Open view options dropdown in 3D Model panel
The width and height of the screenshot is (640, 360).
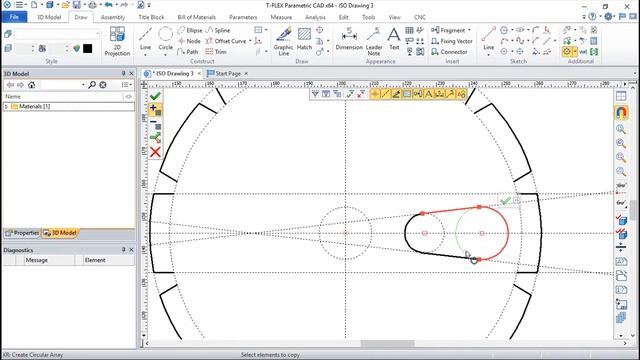click(x=127, y=84)
